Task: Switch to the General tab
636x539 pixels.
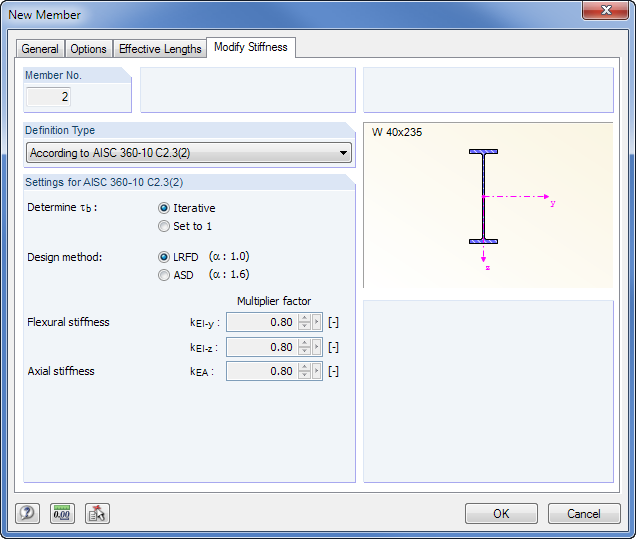Action: click(40, 49)
